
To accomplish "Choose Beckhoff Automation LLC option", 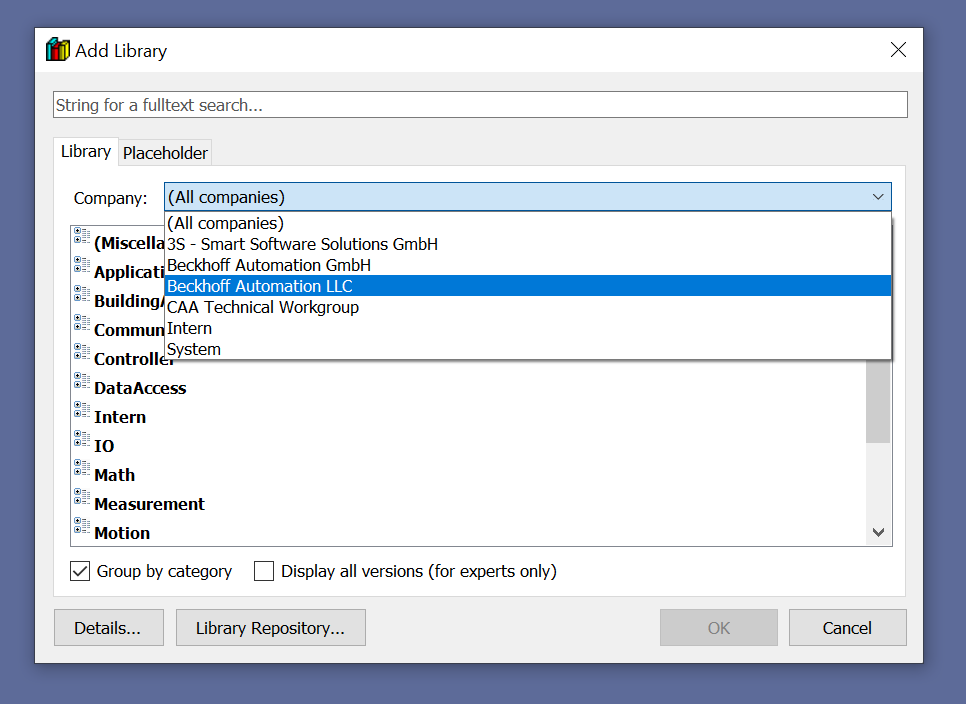I will pos(528,286).
